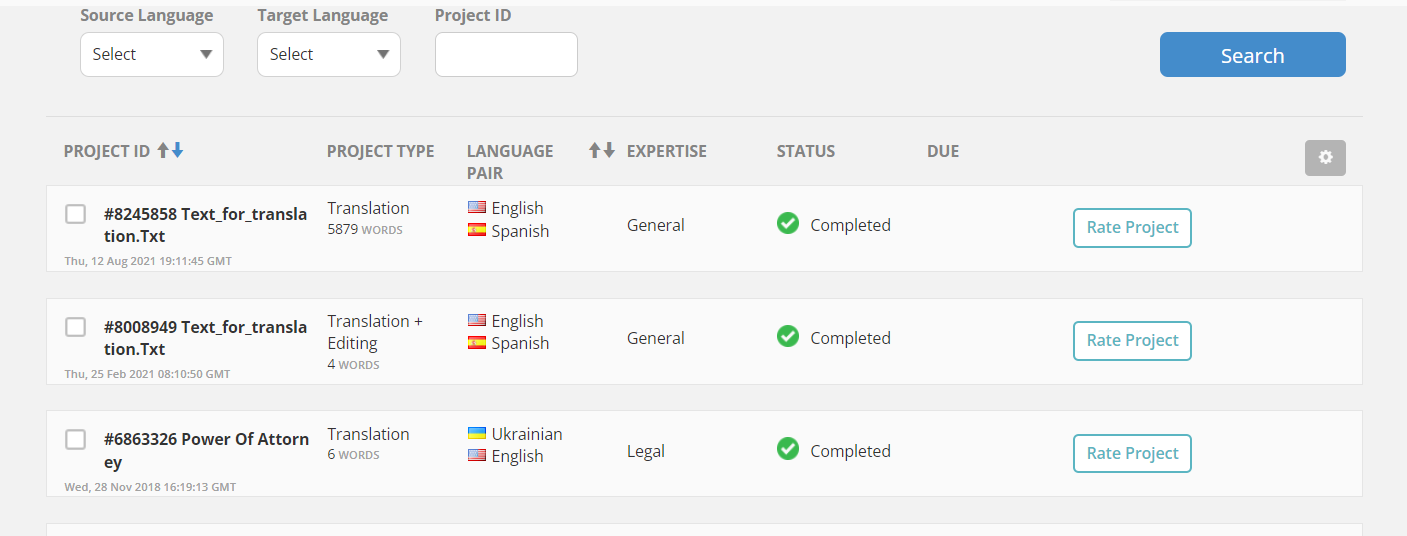
Task: Tick the checkbox for project #8008949
Action: [75, 327]
